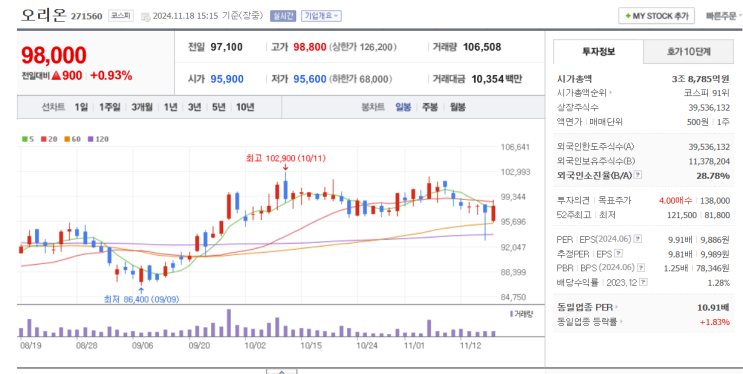Click the +1.83% sector change value
743x374 pixels.
[715, 322]
